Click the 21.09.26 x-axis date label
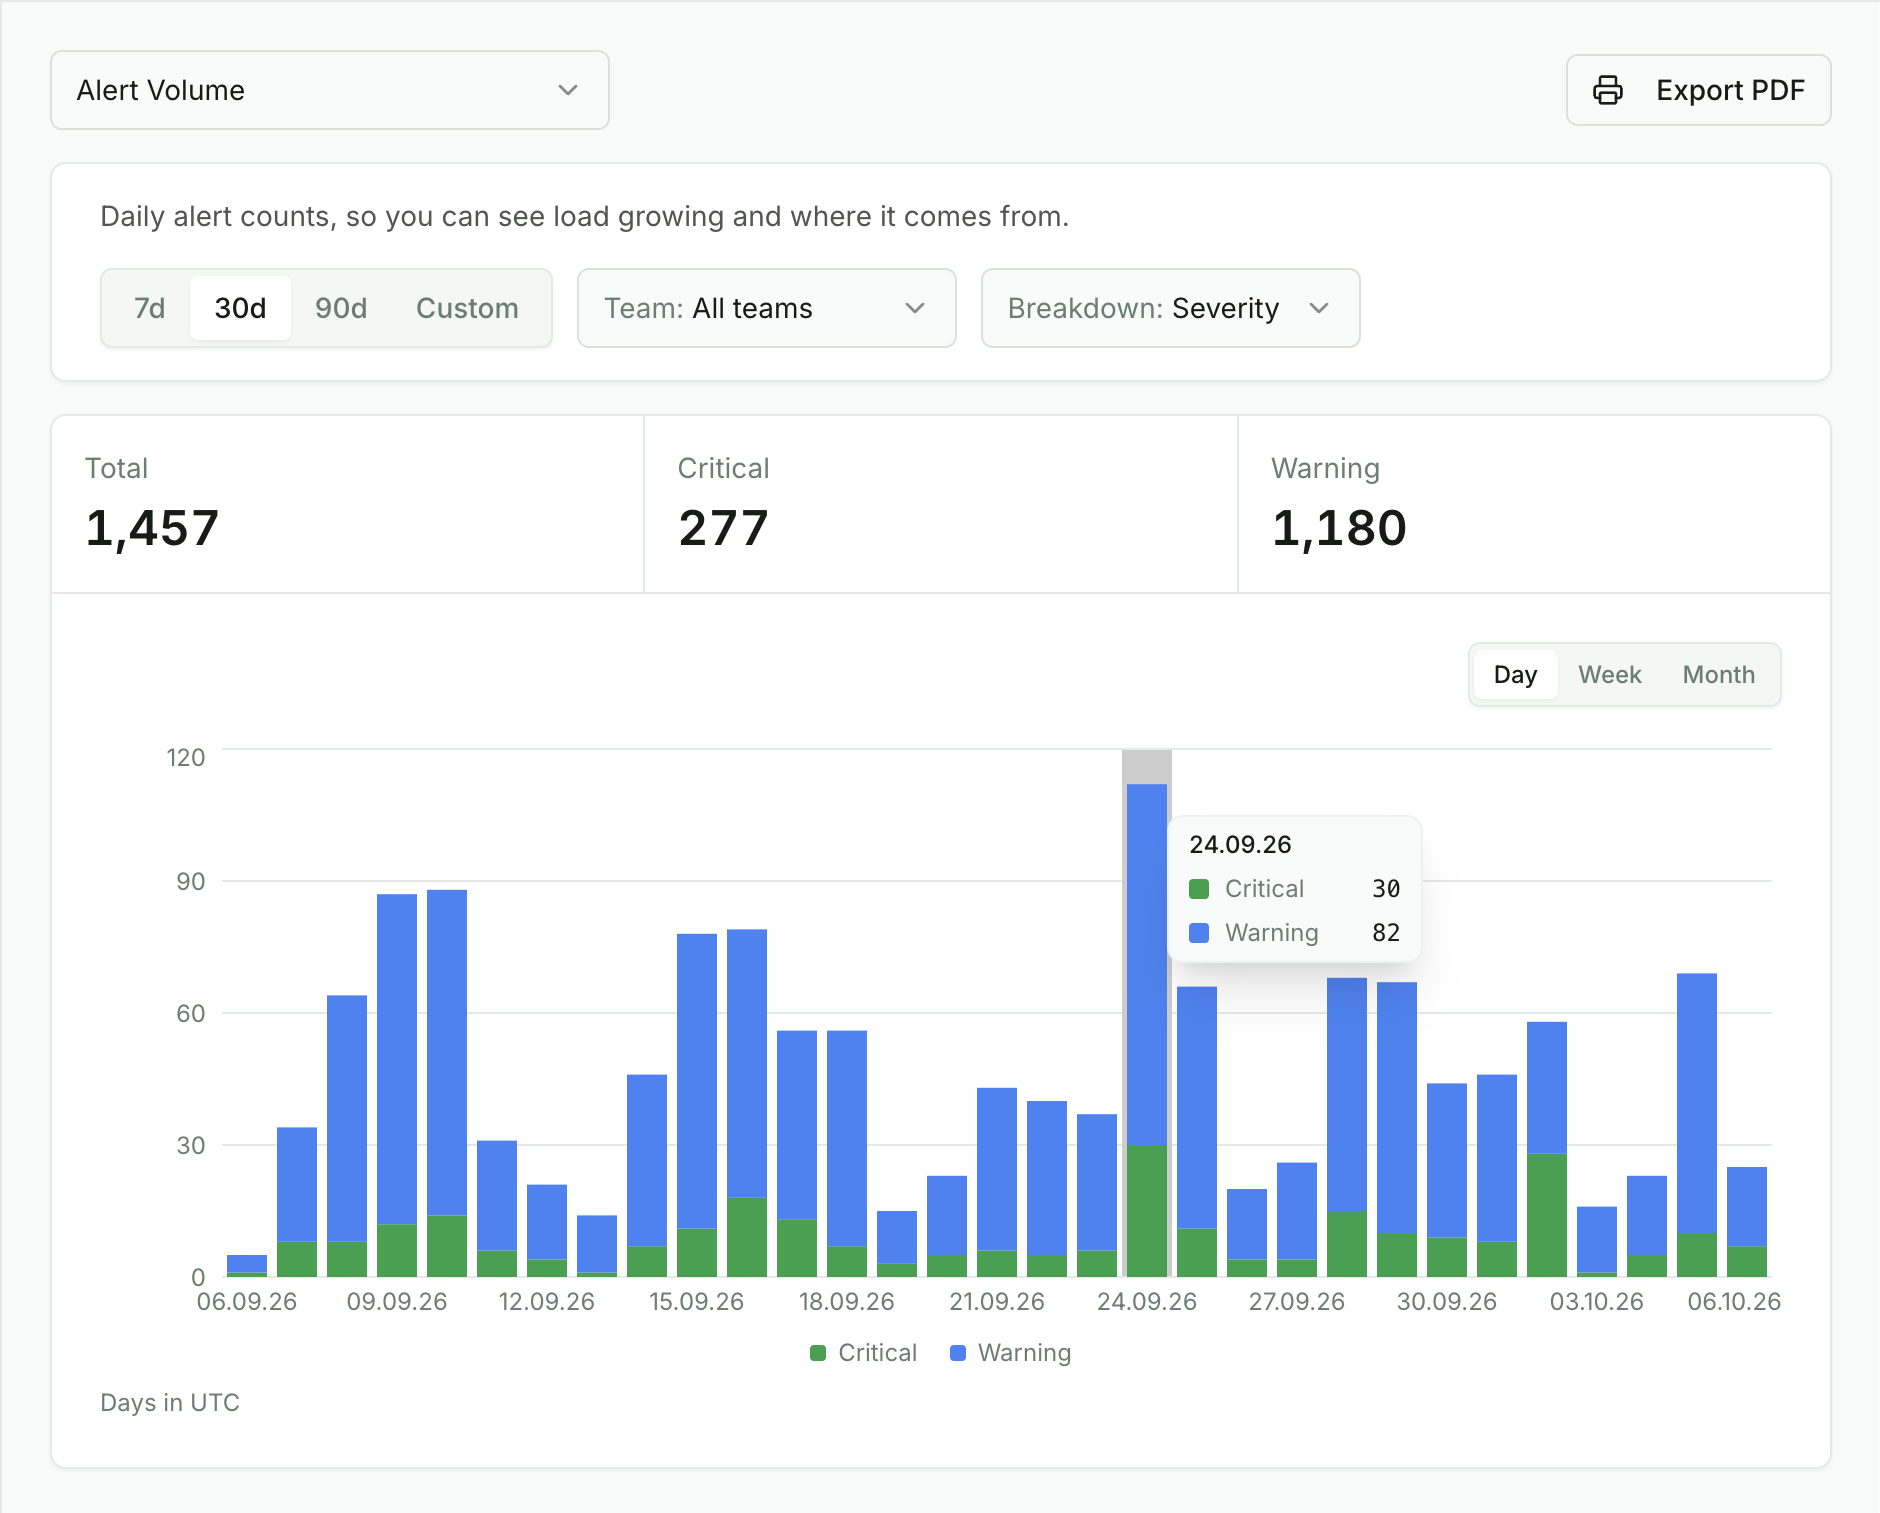The height and width of the screenshot is (1513, 1880). tap(997, 1302)
